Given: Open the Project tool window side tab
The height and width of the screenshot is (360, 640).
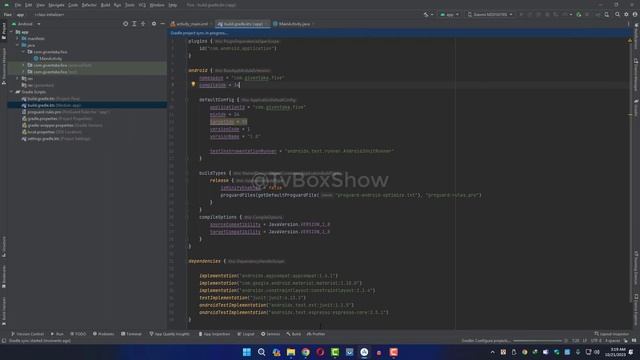Looking at the screenshot, I should pos(4,32).
